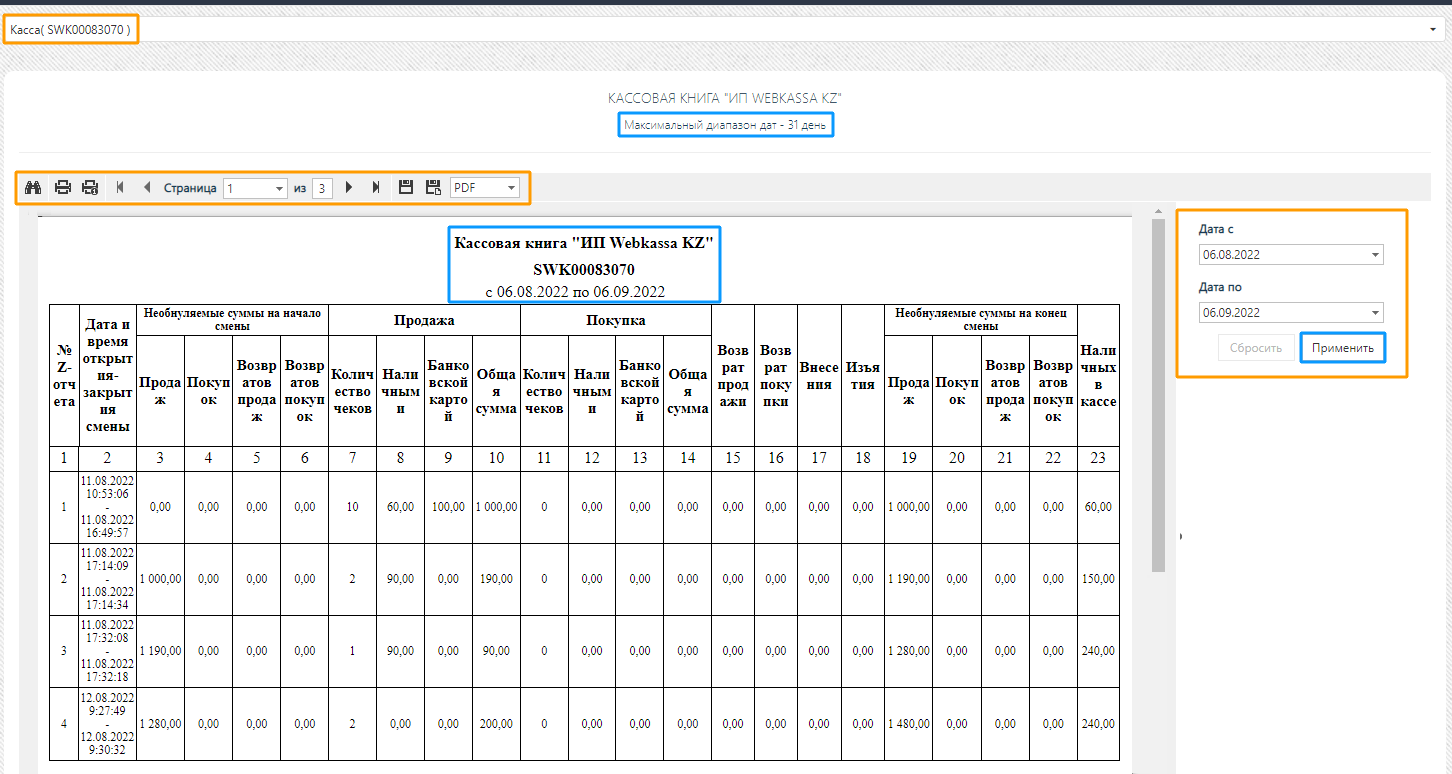Click the report vertical scrollbar
Viewport: 1452px width, 774px height.
pos(1158,395)
